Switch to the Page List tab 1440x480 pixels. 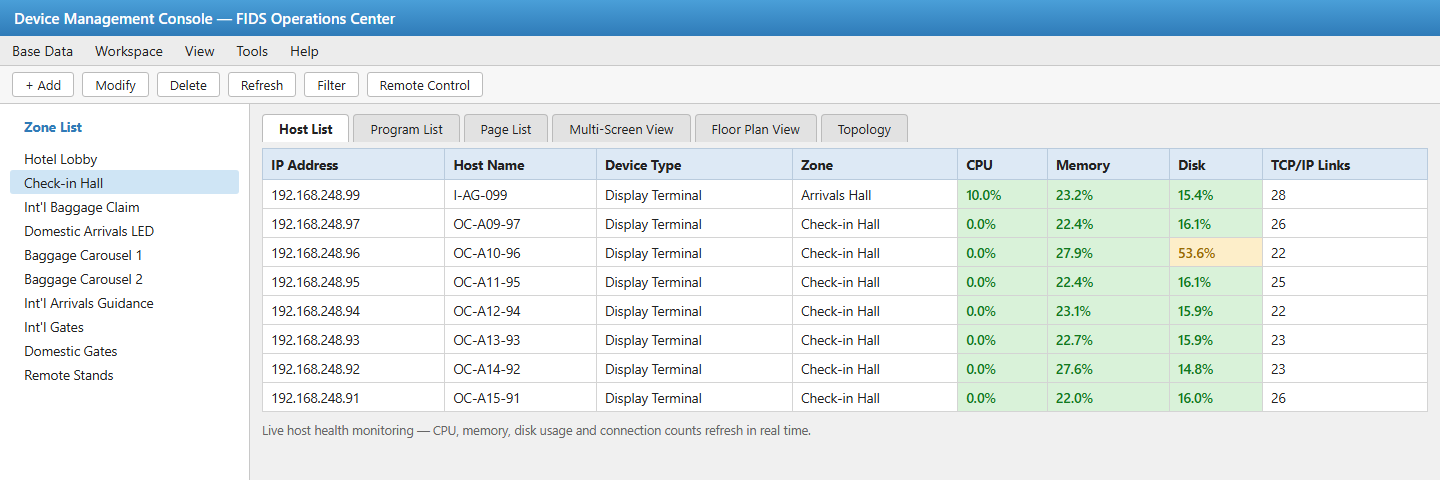click(506, 129)
